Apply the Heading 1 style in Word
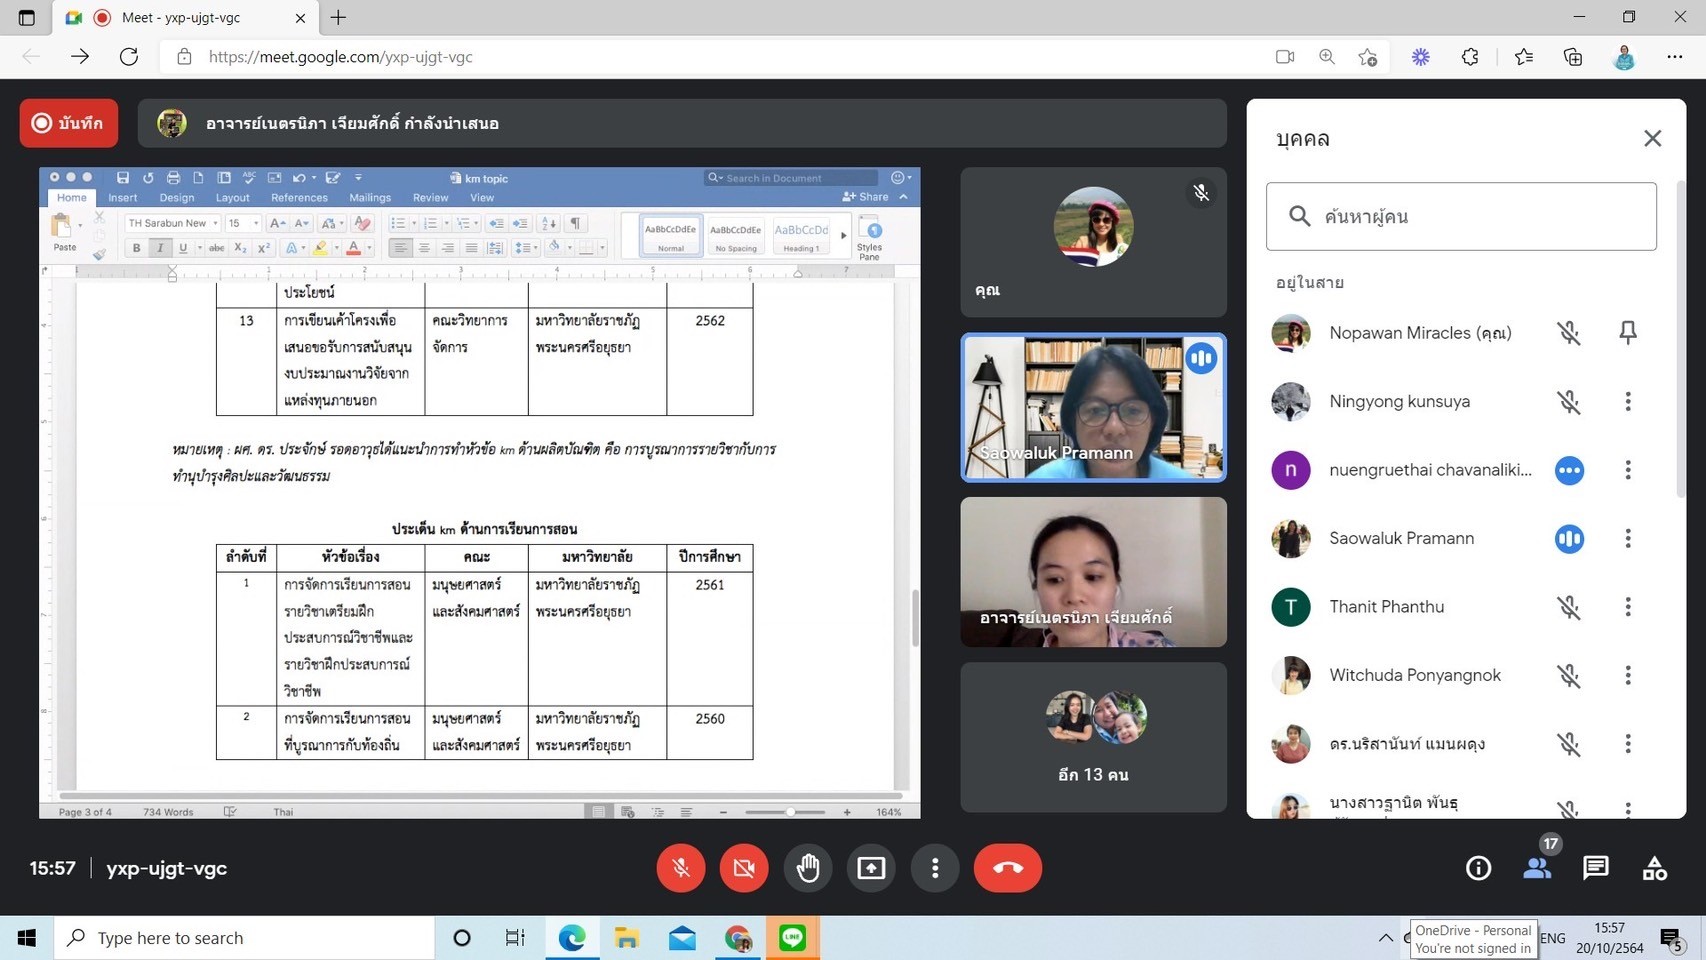Image resolution: width=1706 pixels, height=960 pixels. point(801,236)
